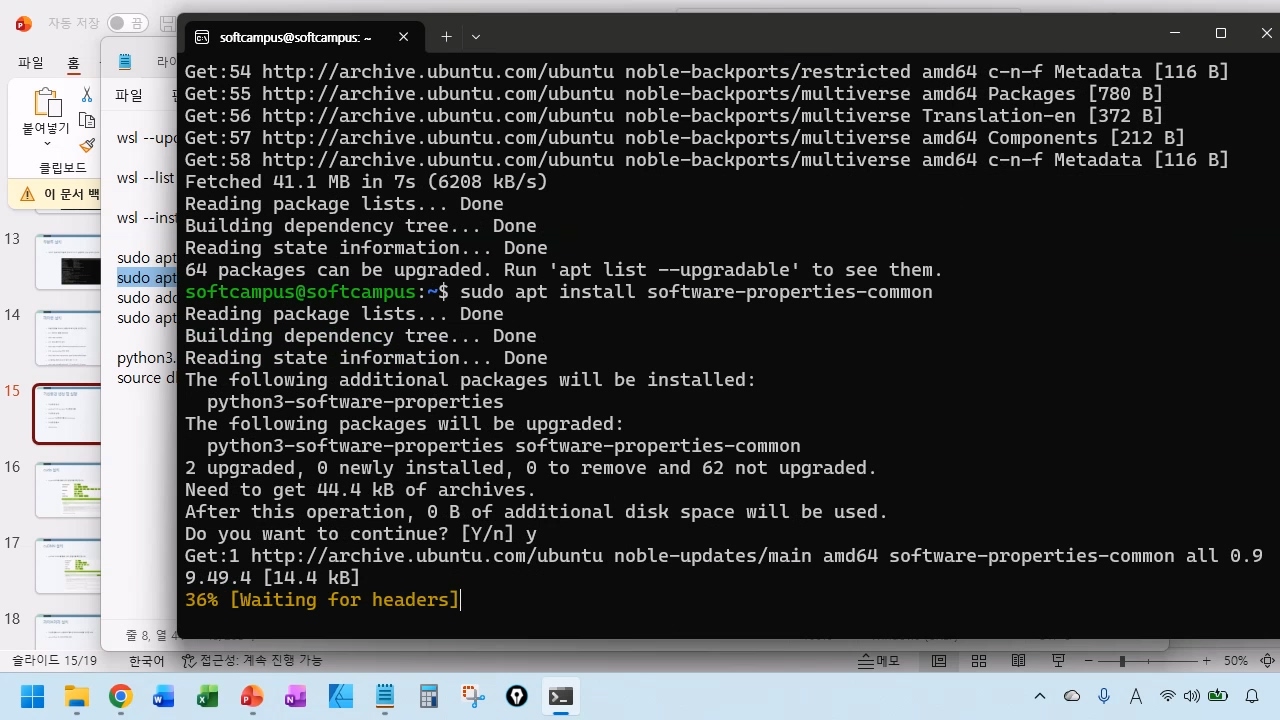Open the Windows Start menu
The height and width of the screenshot is (720, 1280).
click(32, 697)
